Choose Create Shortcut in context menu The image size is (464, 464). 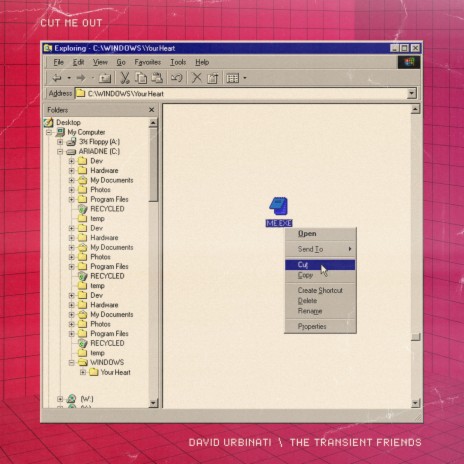[320, 290]
